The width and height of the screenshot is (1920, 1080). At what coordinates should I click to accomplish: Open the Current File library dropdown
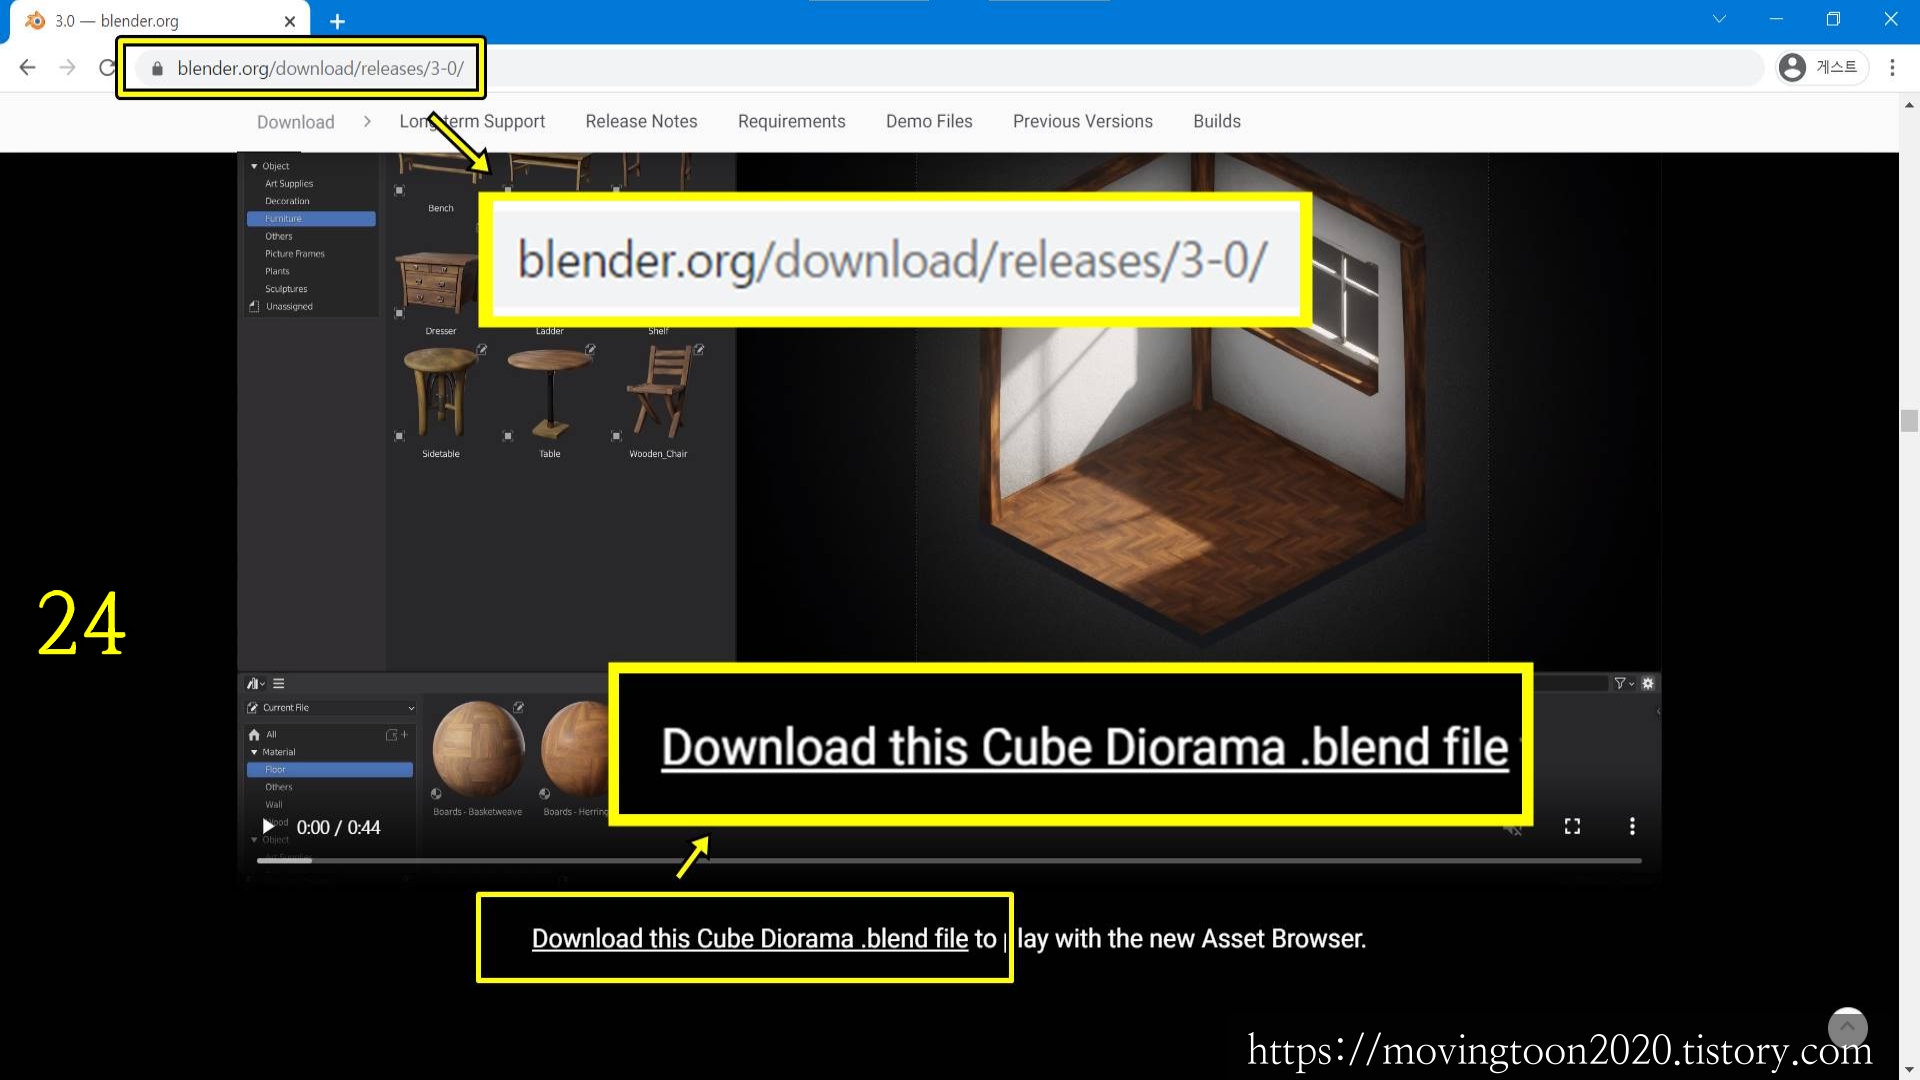(330, 708)
